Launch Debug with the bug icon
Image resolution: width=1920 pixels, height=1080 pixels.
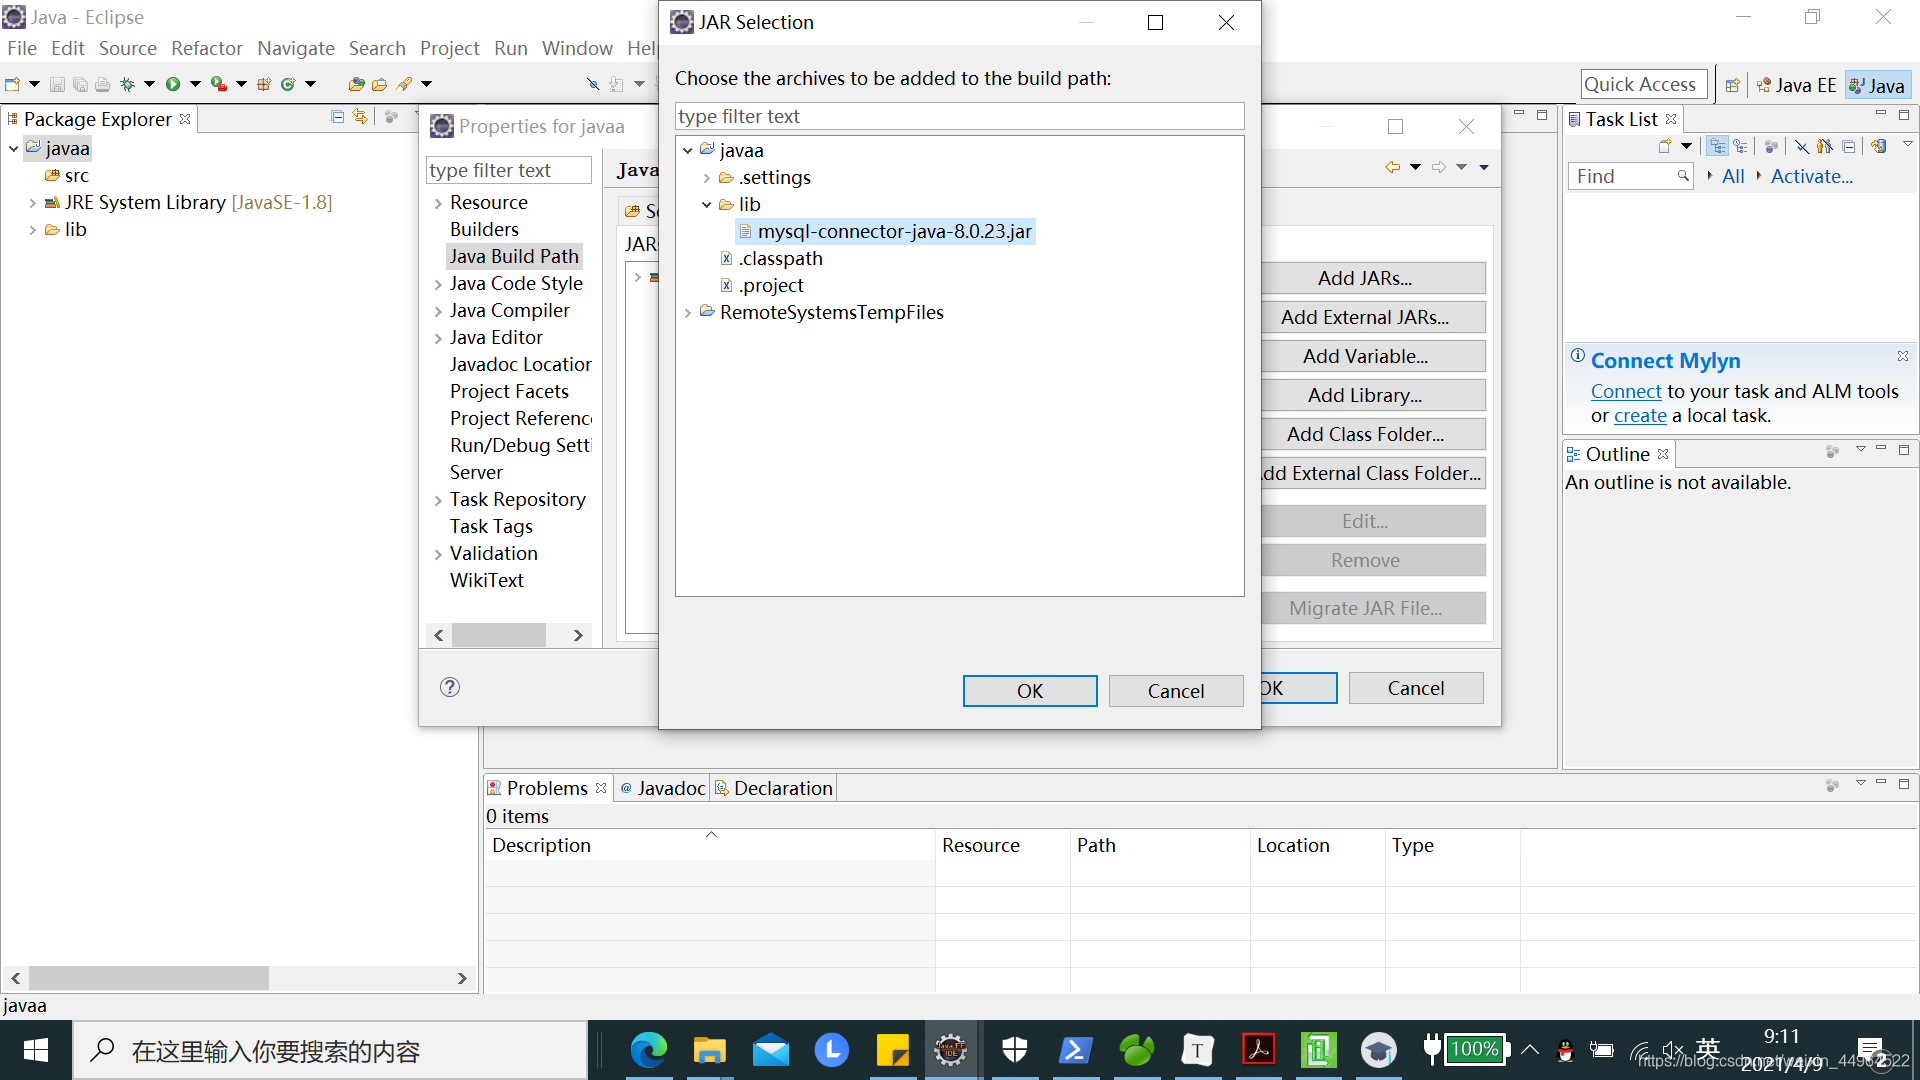(x=127, y=85)
